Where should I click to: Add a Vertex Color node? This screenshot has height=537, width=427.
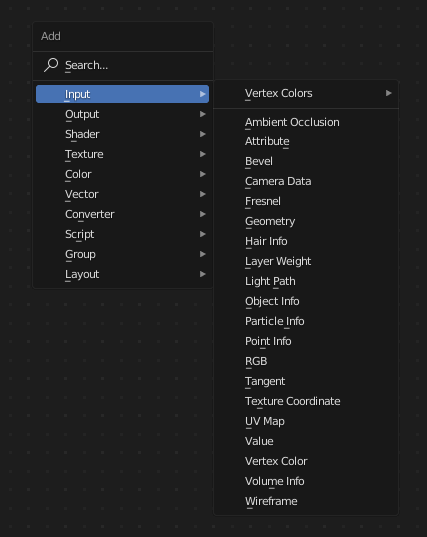click(306, 461)
